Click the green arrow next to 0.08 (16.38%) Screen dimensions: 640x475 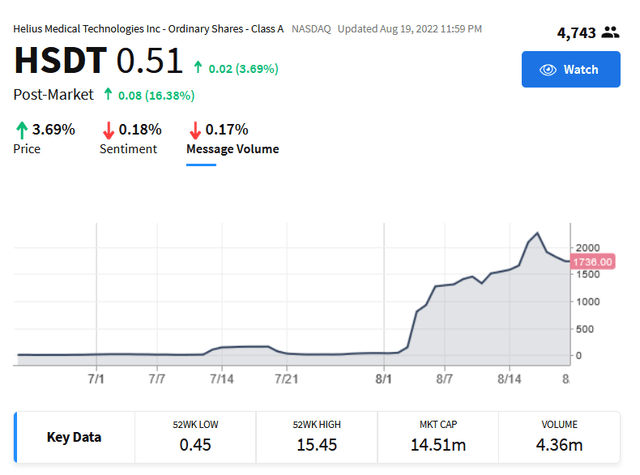[108, 94]
